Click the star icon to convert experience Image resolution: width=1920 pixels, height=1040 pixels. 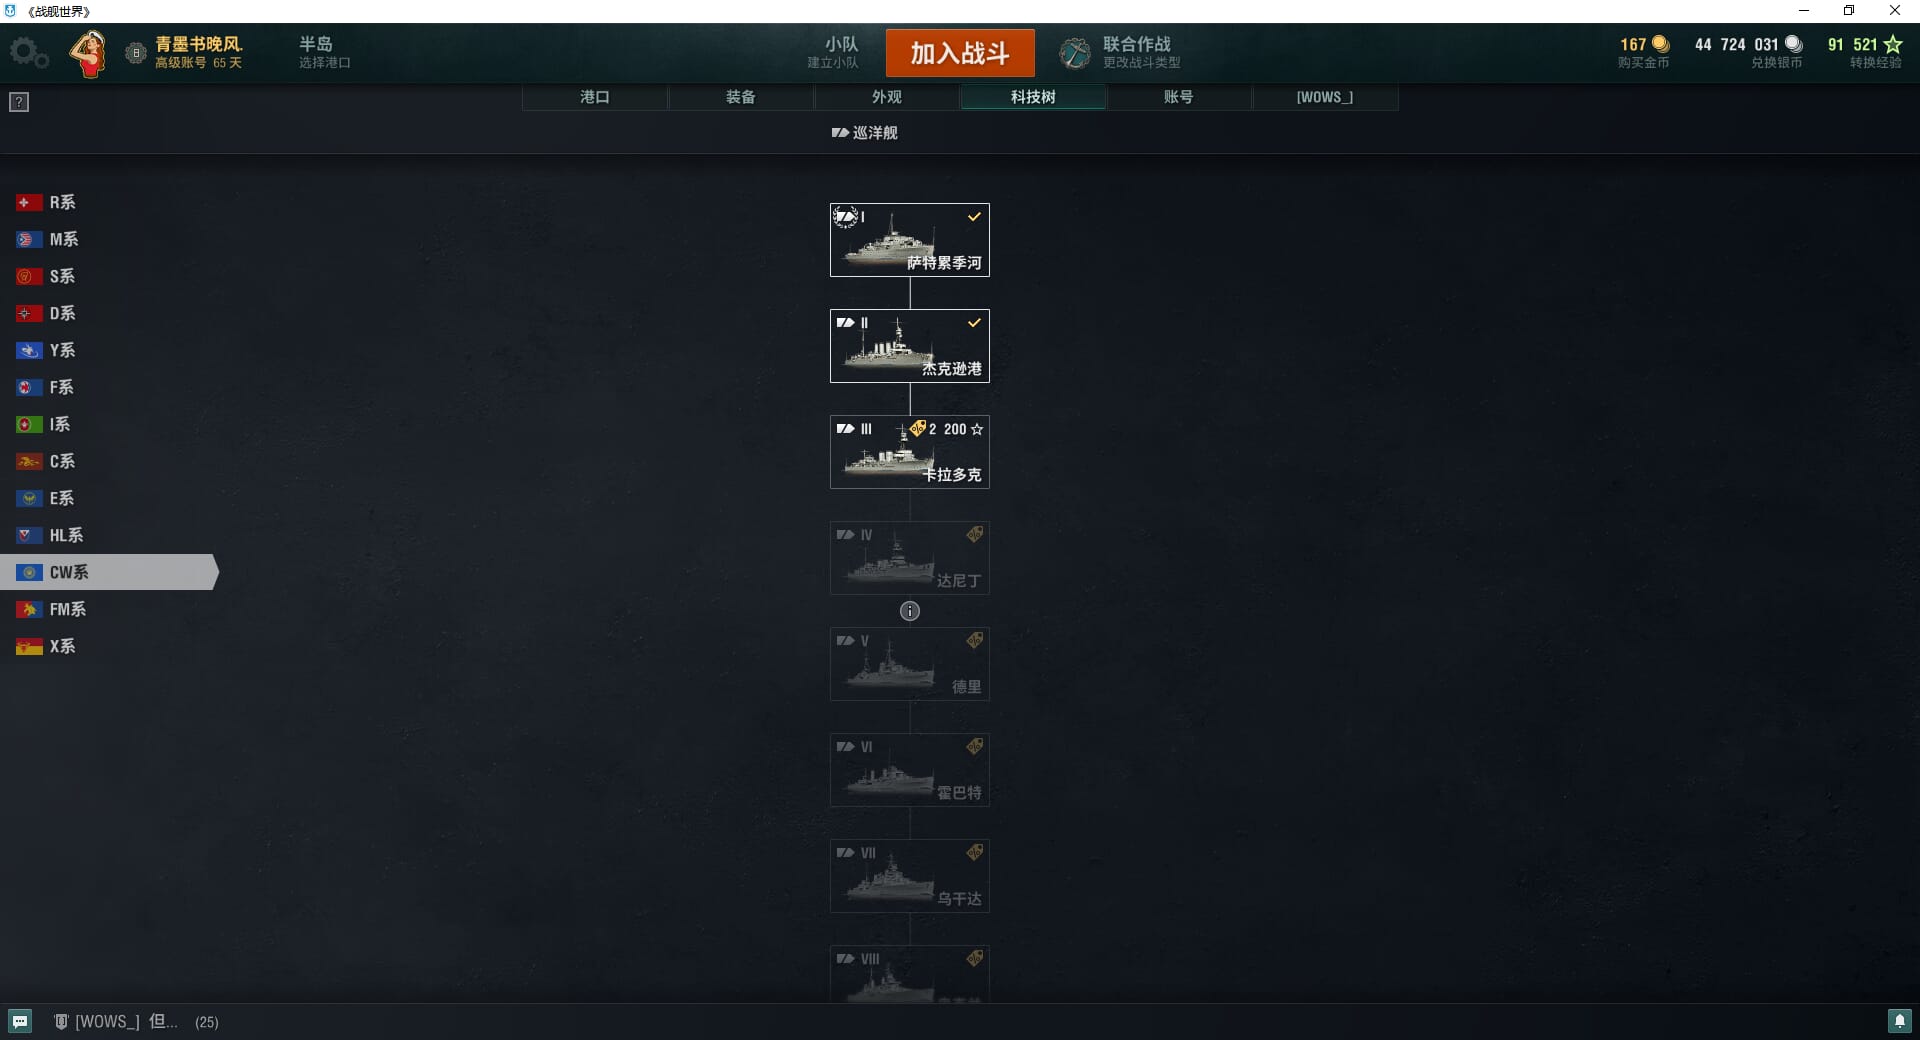(1893, 44)
